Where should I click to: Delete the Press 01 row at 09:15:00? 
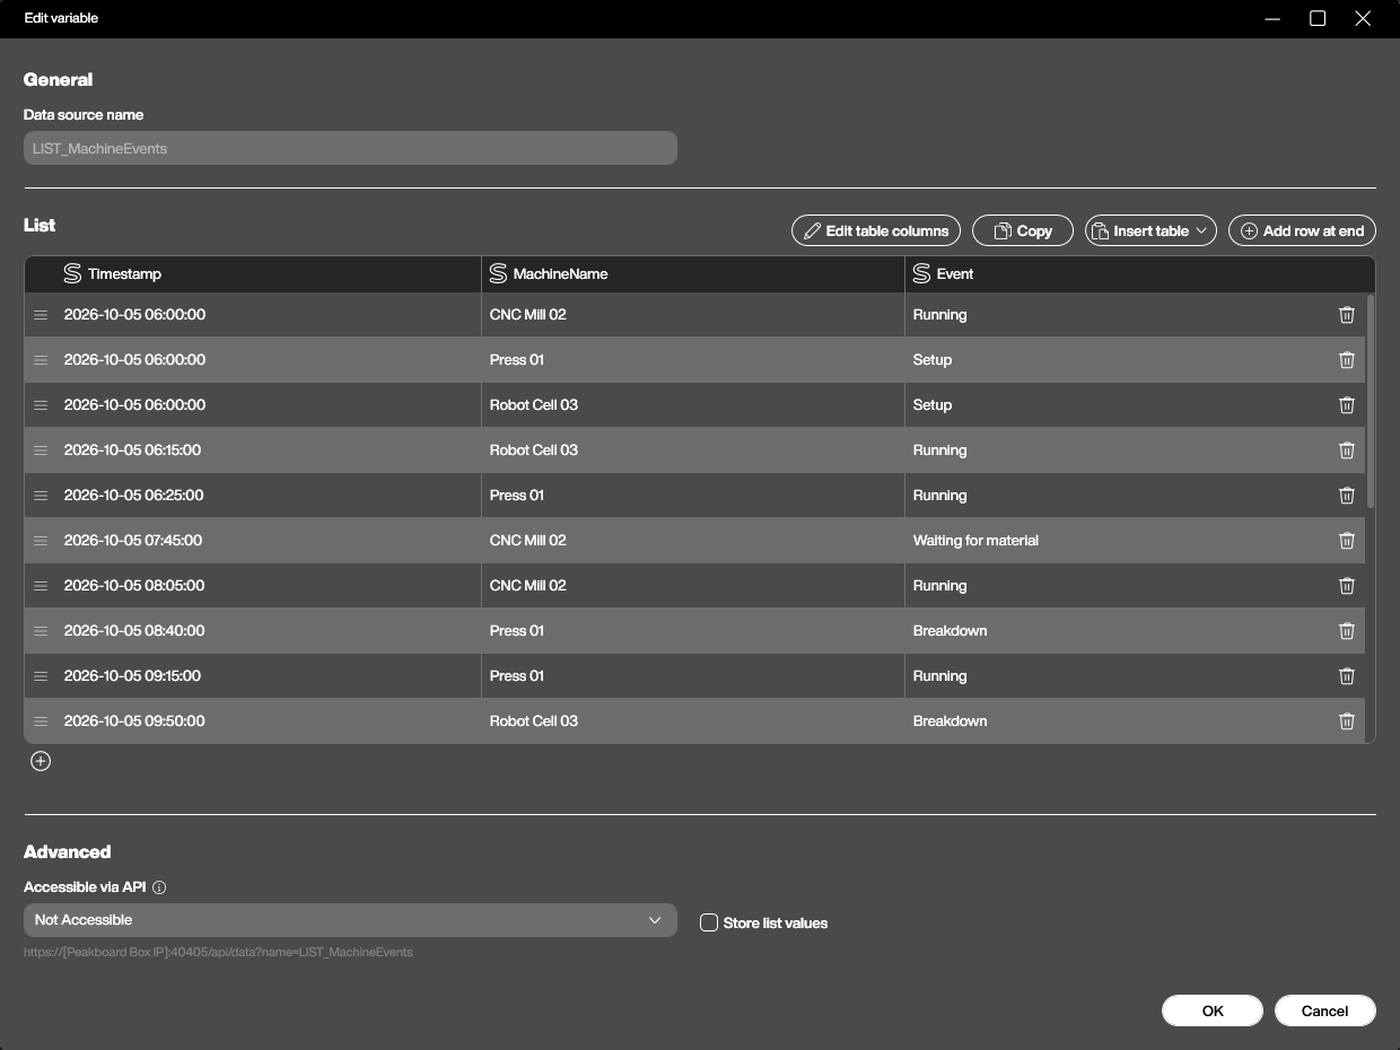click(x=1346, y=676)
